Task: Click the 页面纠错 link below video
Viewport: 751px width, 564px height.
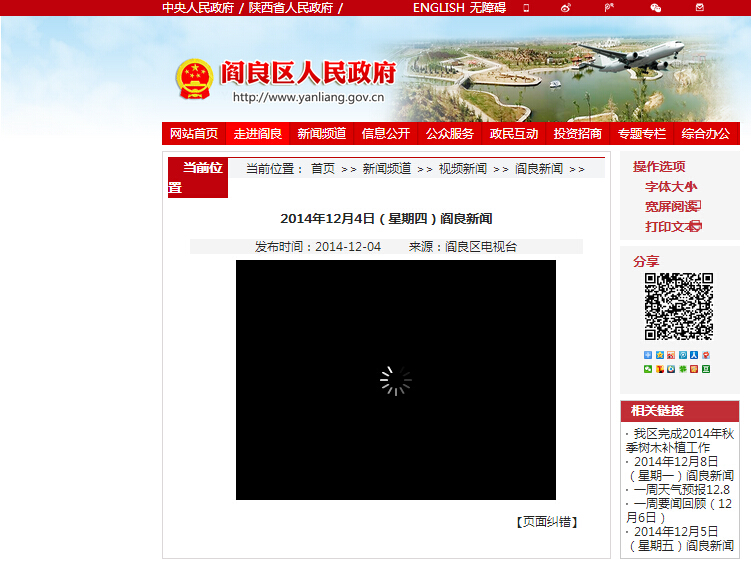Action: [x=547, y=522]
